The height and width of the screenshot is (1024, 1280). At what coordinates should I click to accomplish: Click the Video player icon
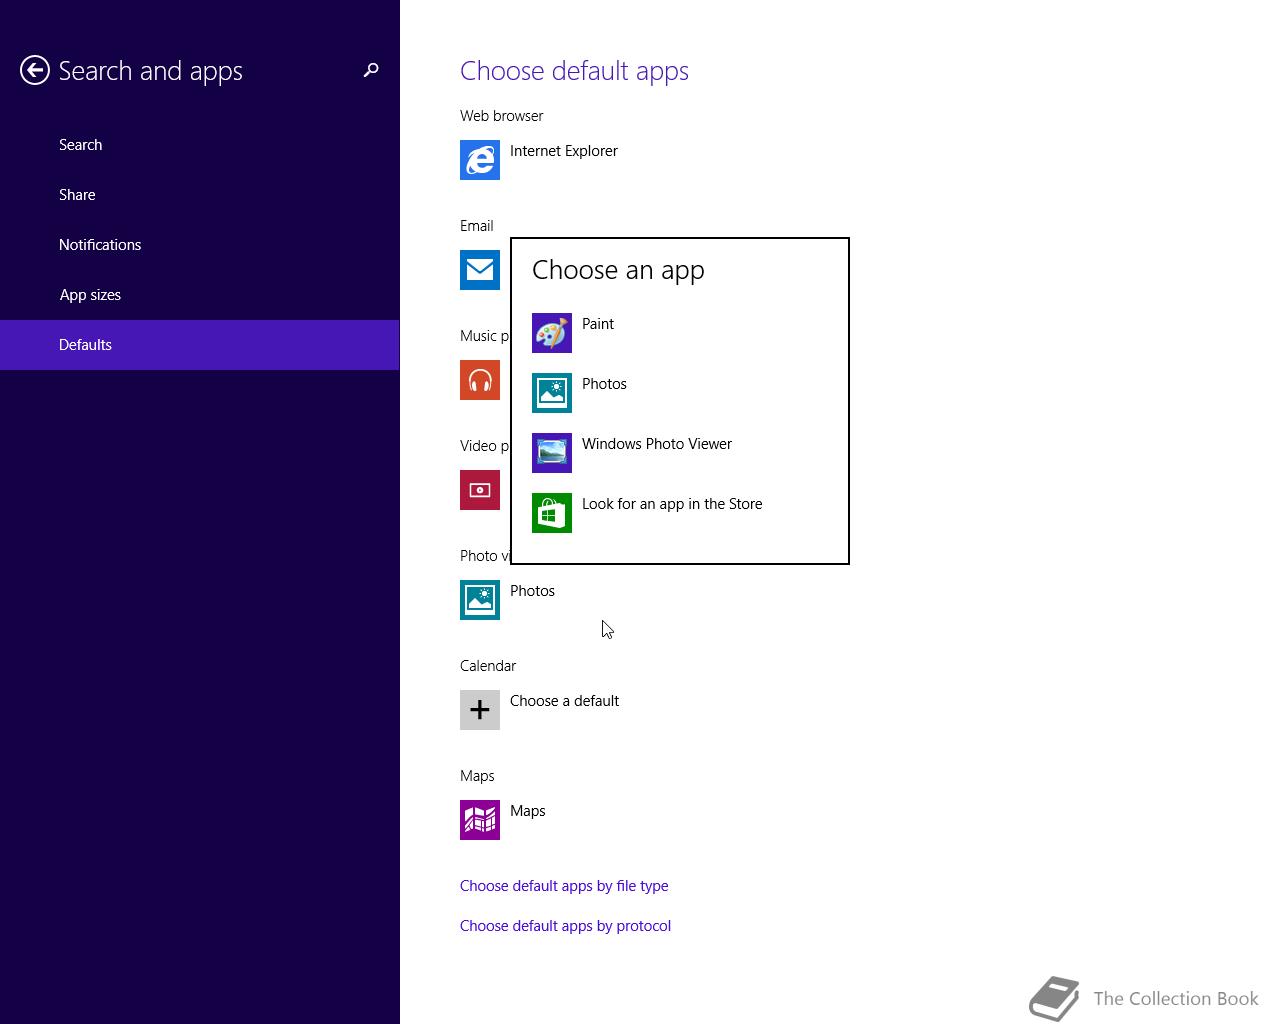480,490
